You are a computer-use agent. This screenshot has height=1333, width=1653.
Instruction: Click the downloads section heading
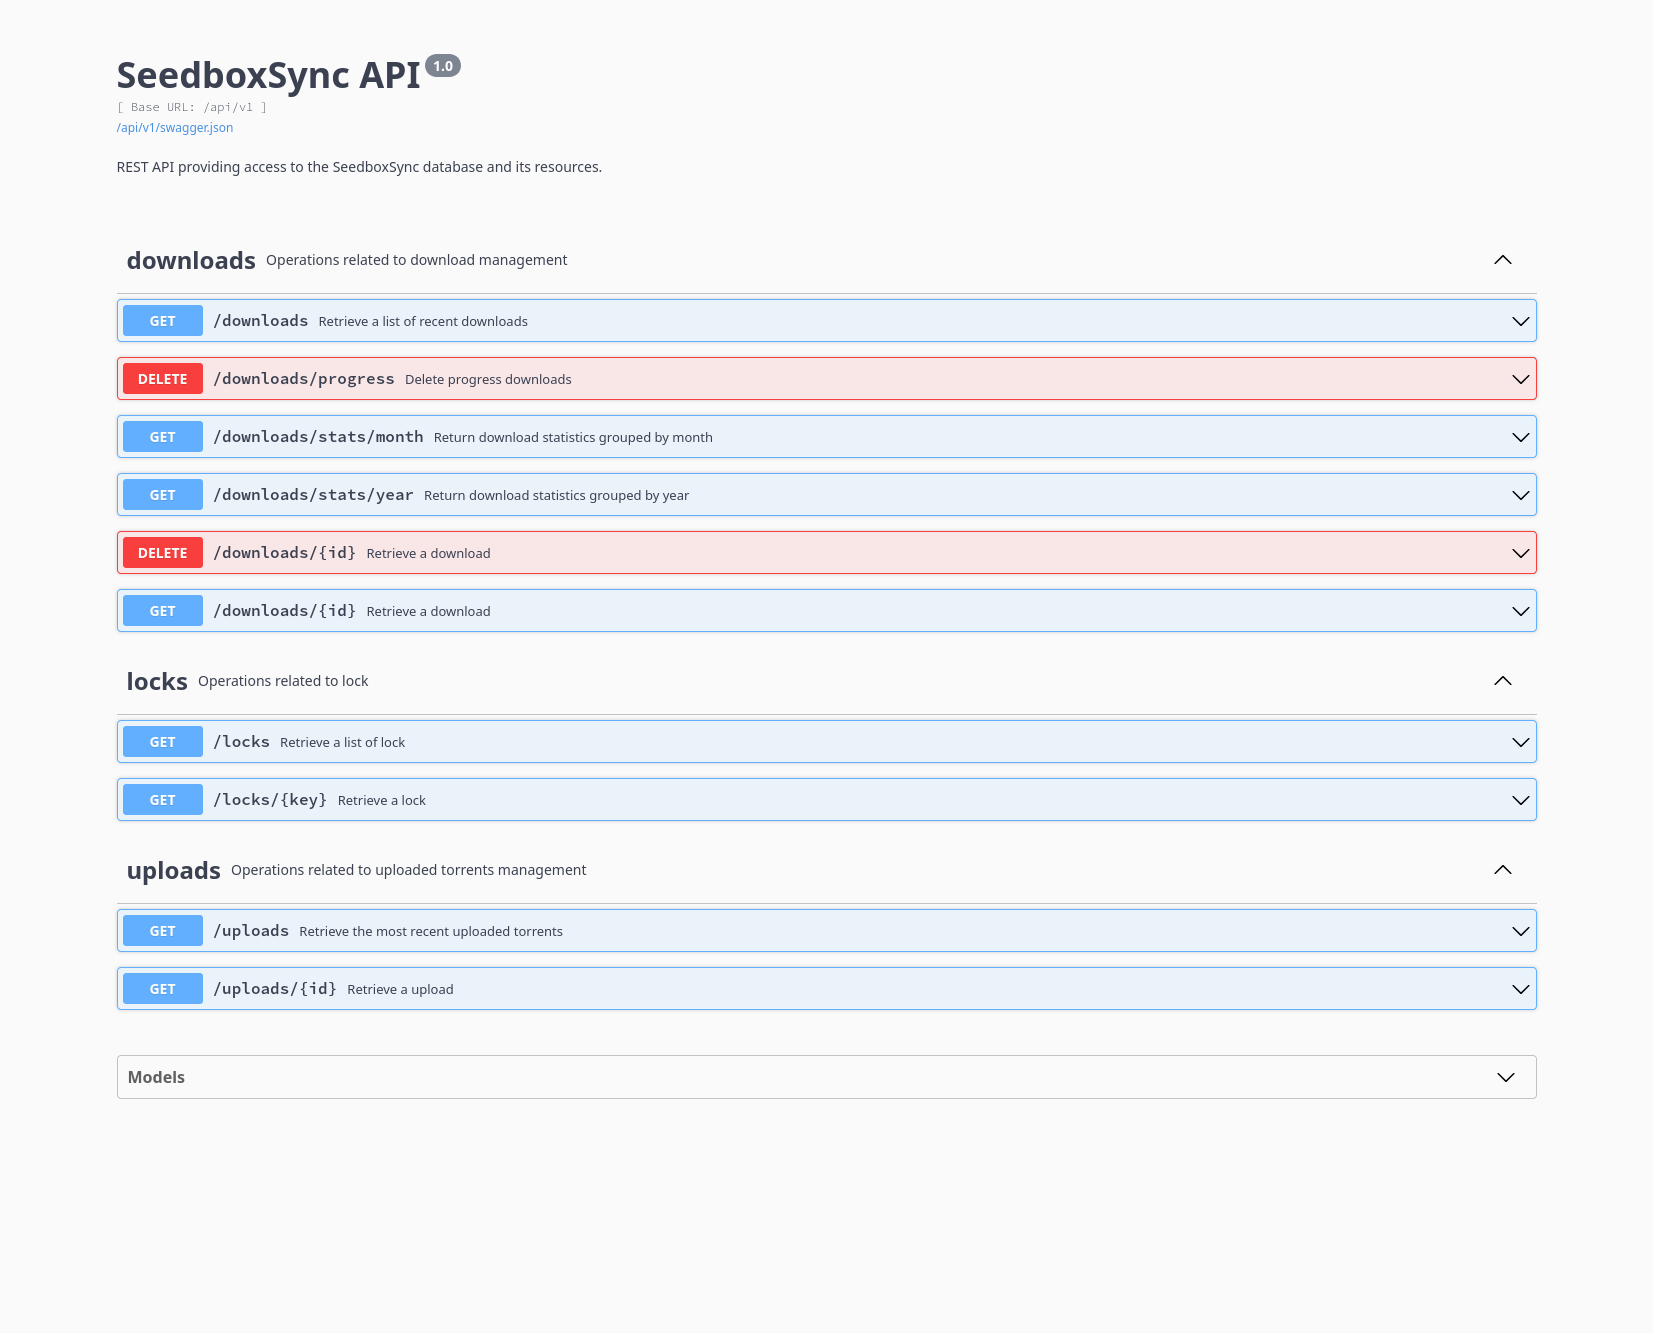(191, 260)
